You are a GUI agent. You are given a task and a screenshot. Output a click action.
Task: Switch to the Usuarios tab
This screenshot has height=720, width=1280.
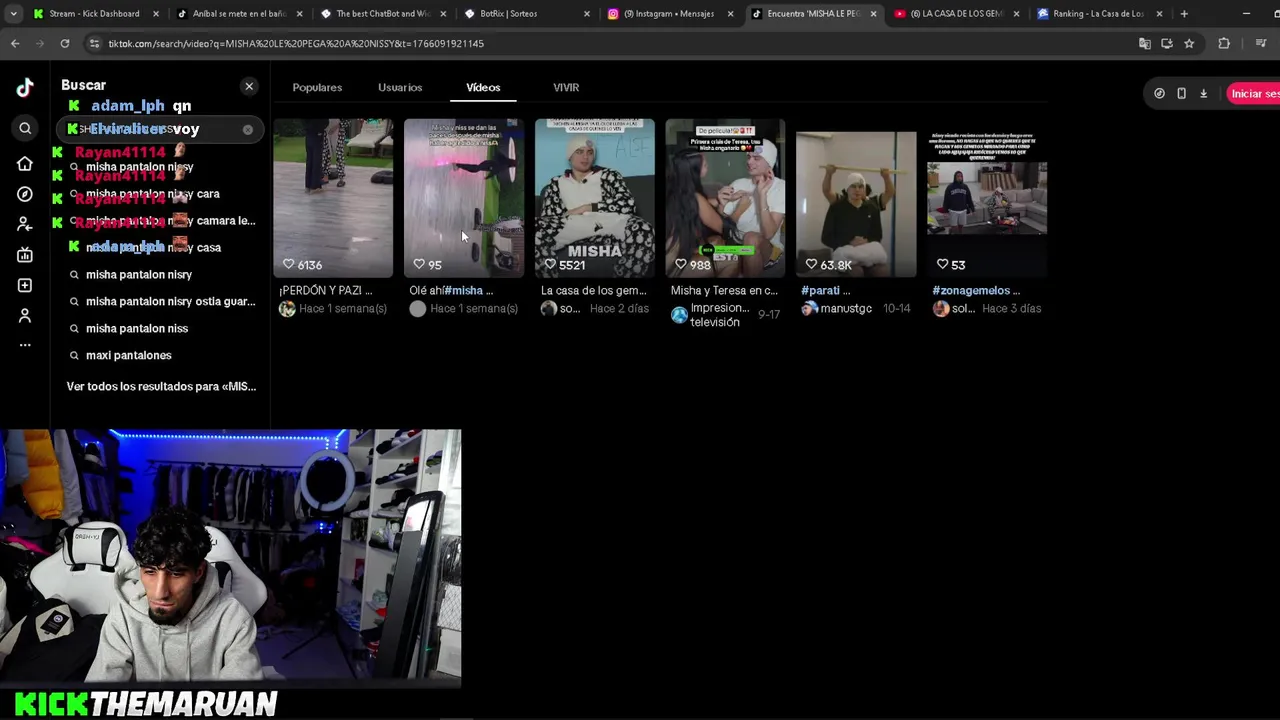400,87
